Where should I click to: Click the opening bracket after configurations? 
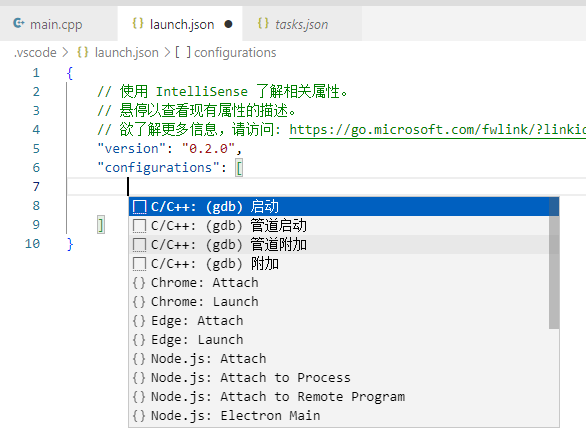[x=239, y=168]
